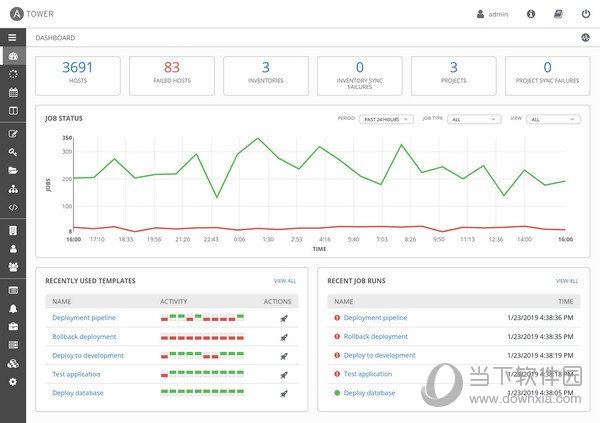Open Deploy to development template link
Screen dimensions: 600x423
[x=88, y=355]
